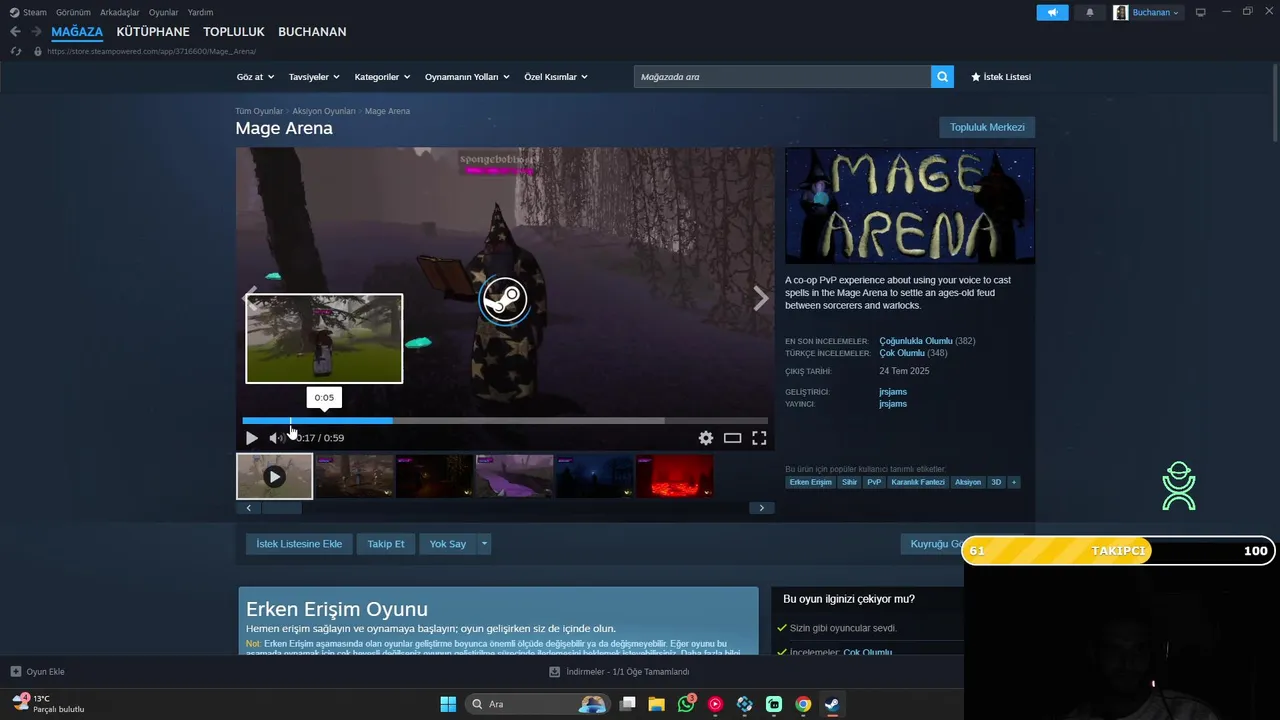Add a tag with plus button
1280x720 pixels.
(1013, 482)
